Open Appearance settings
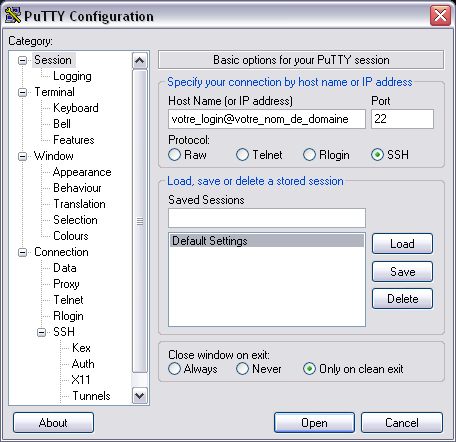The height and width of the screenshot is (442, 456). (82, 172)
